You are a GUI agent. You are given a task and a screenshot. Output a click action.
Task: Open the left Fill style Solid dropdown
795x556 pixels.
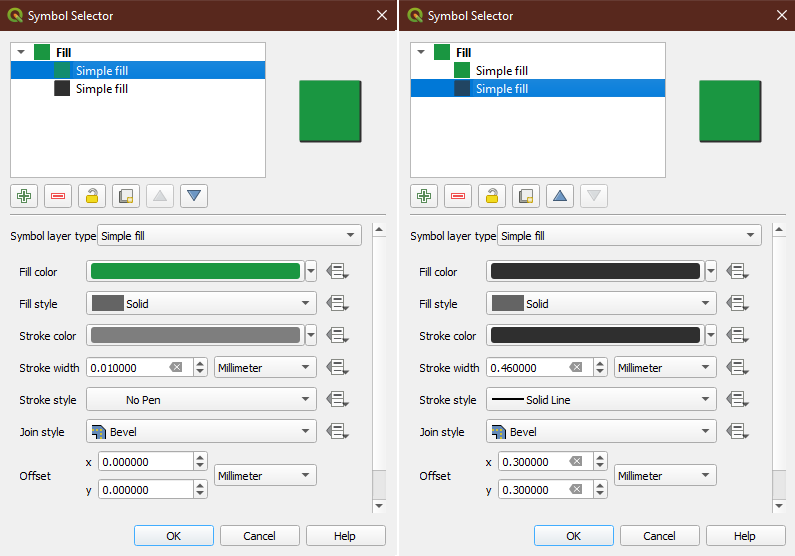click(x=201, y=303)
